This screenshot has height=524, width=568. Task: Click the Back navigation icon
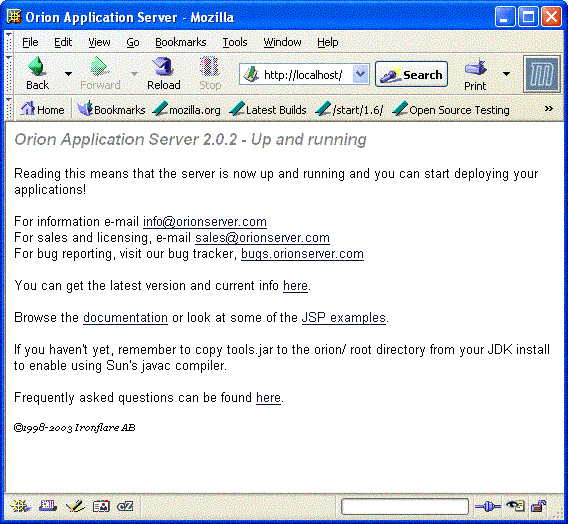click(37, 66)
